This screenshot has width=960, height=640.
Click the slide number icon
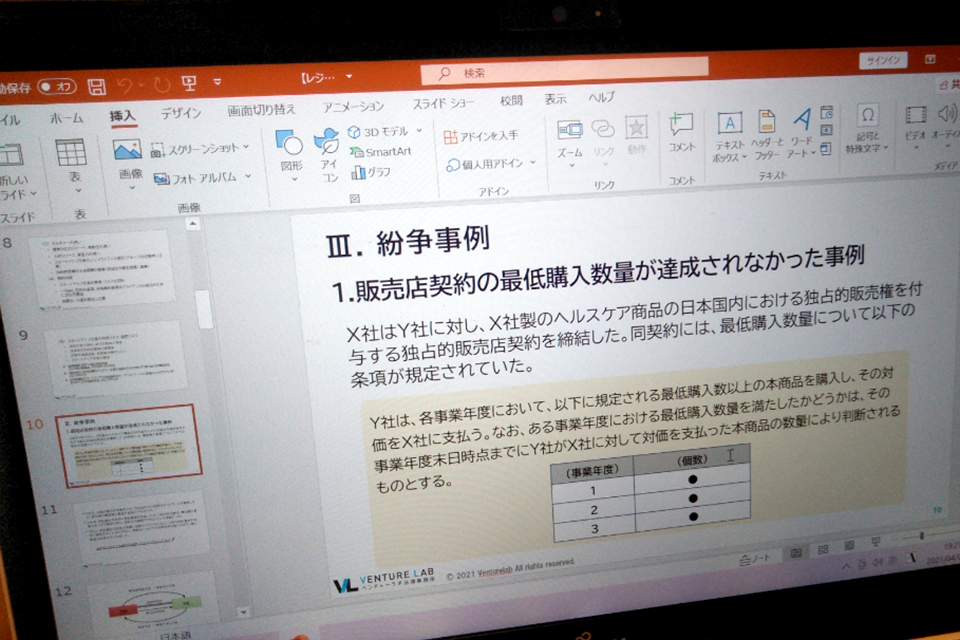coord(827,130)
